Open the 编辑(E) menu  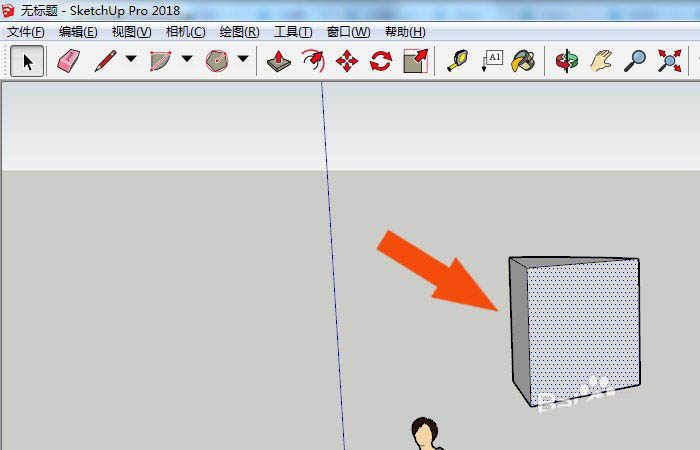click(78, 32)
